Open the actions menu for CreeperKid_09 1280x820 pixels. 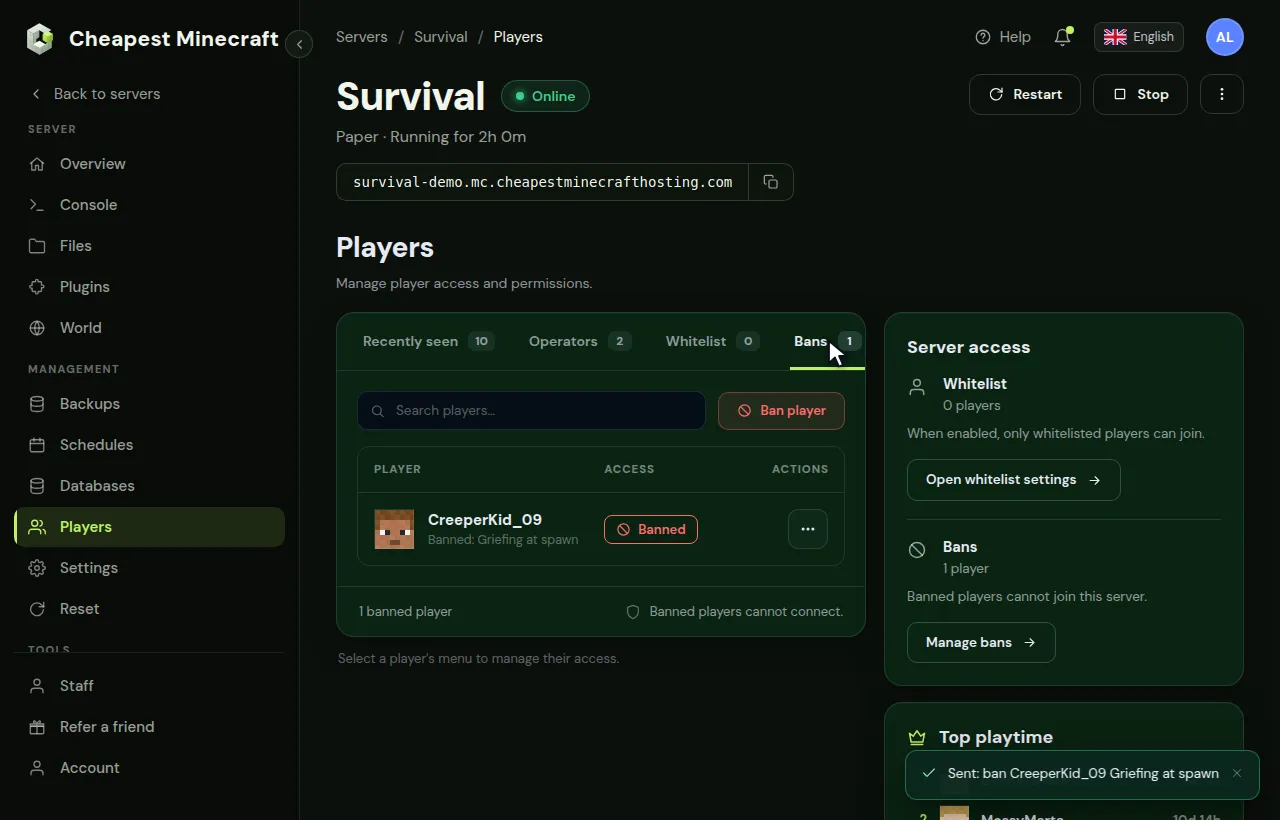tap(808, 529)
